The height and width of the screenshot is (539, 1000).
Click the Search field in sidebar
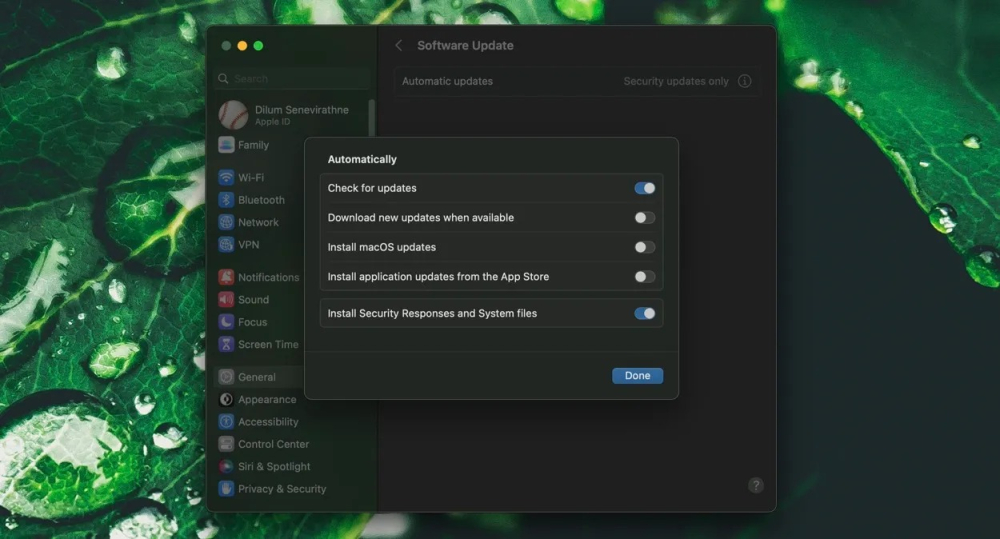pos(295,79)
